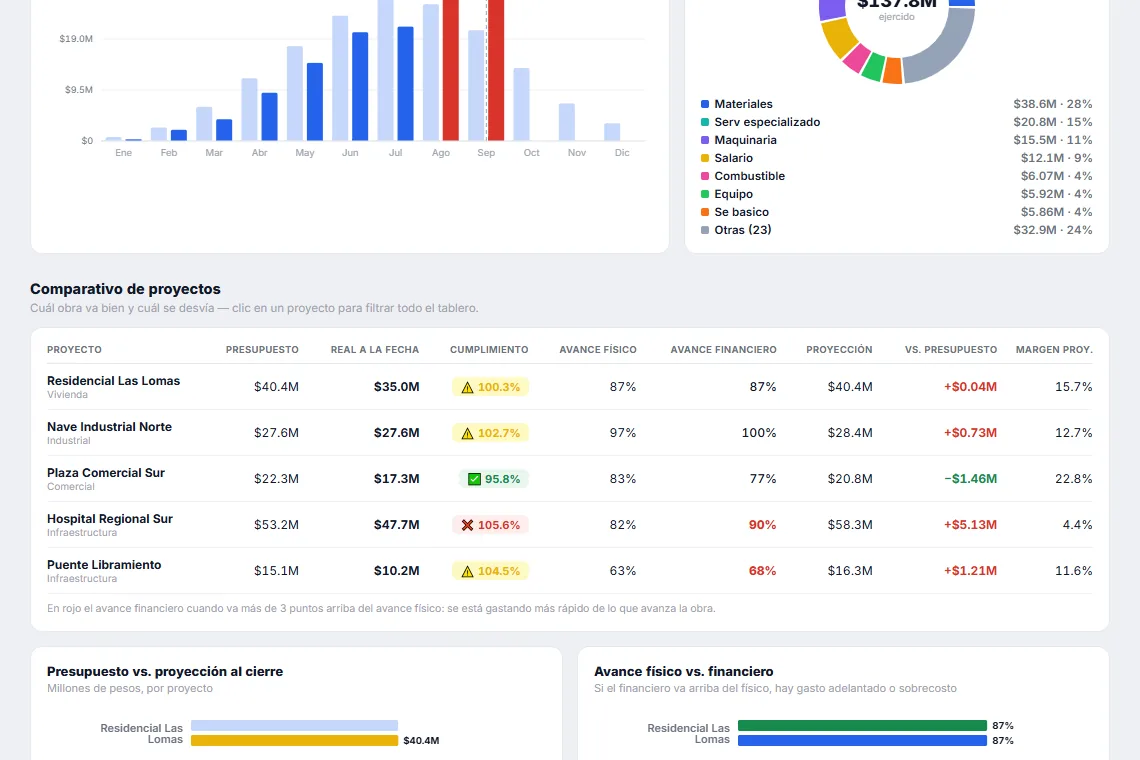Click the orange Se basico legend swatch
Screen dimensions: 1140x760
[705, 212]
